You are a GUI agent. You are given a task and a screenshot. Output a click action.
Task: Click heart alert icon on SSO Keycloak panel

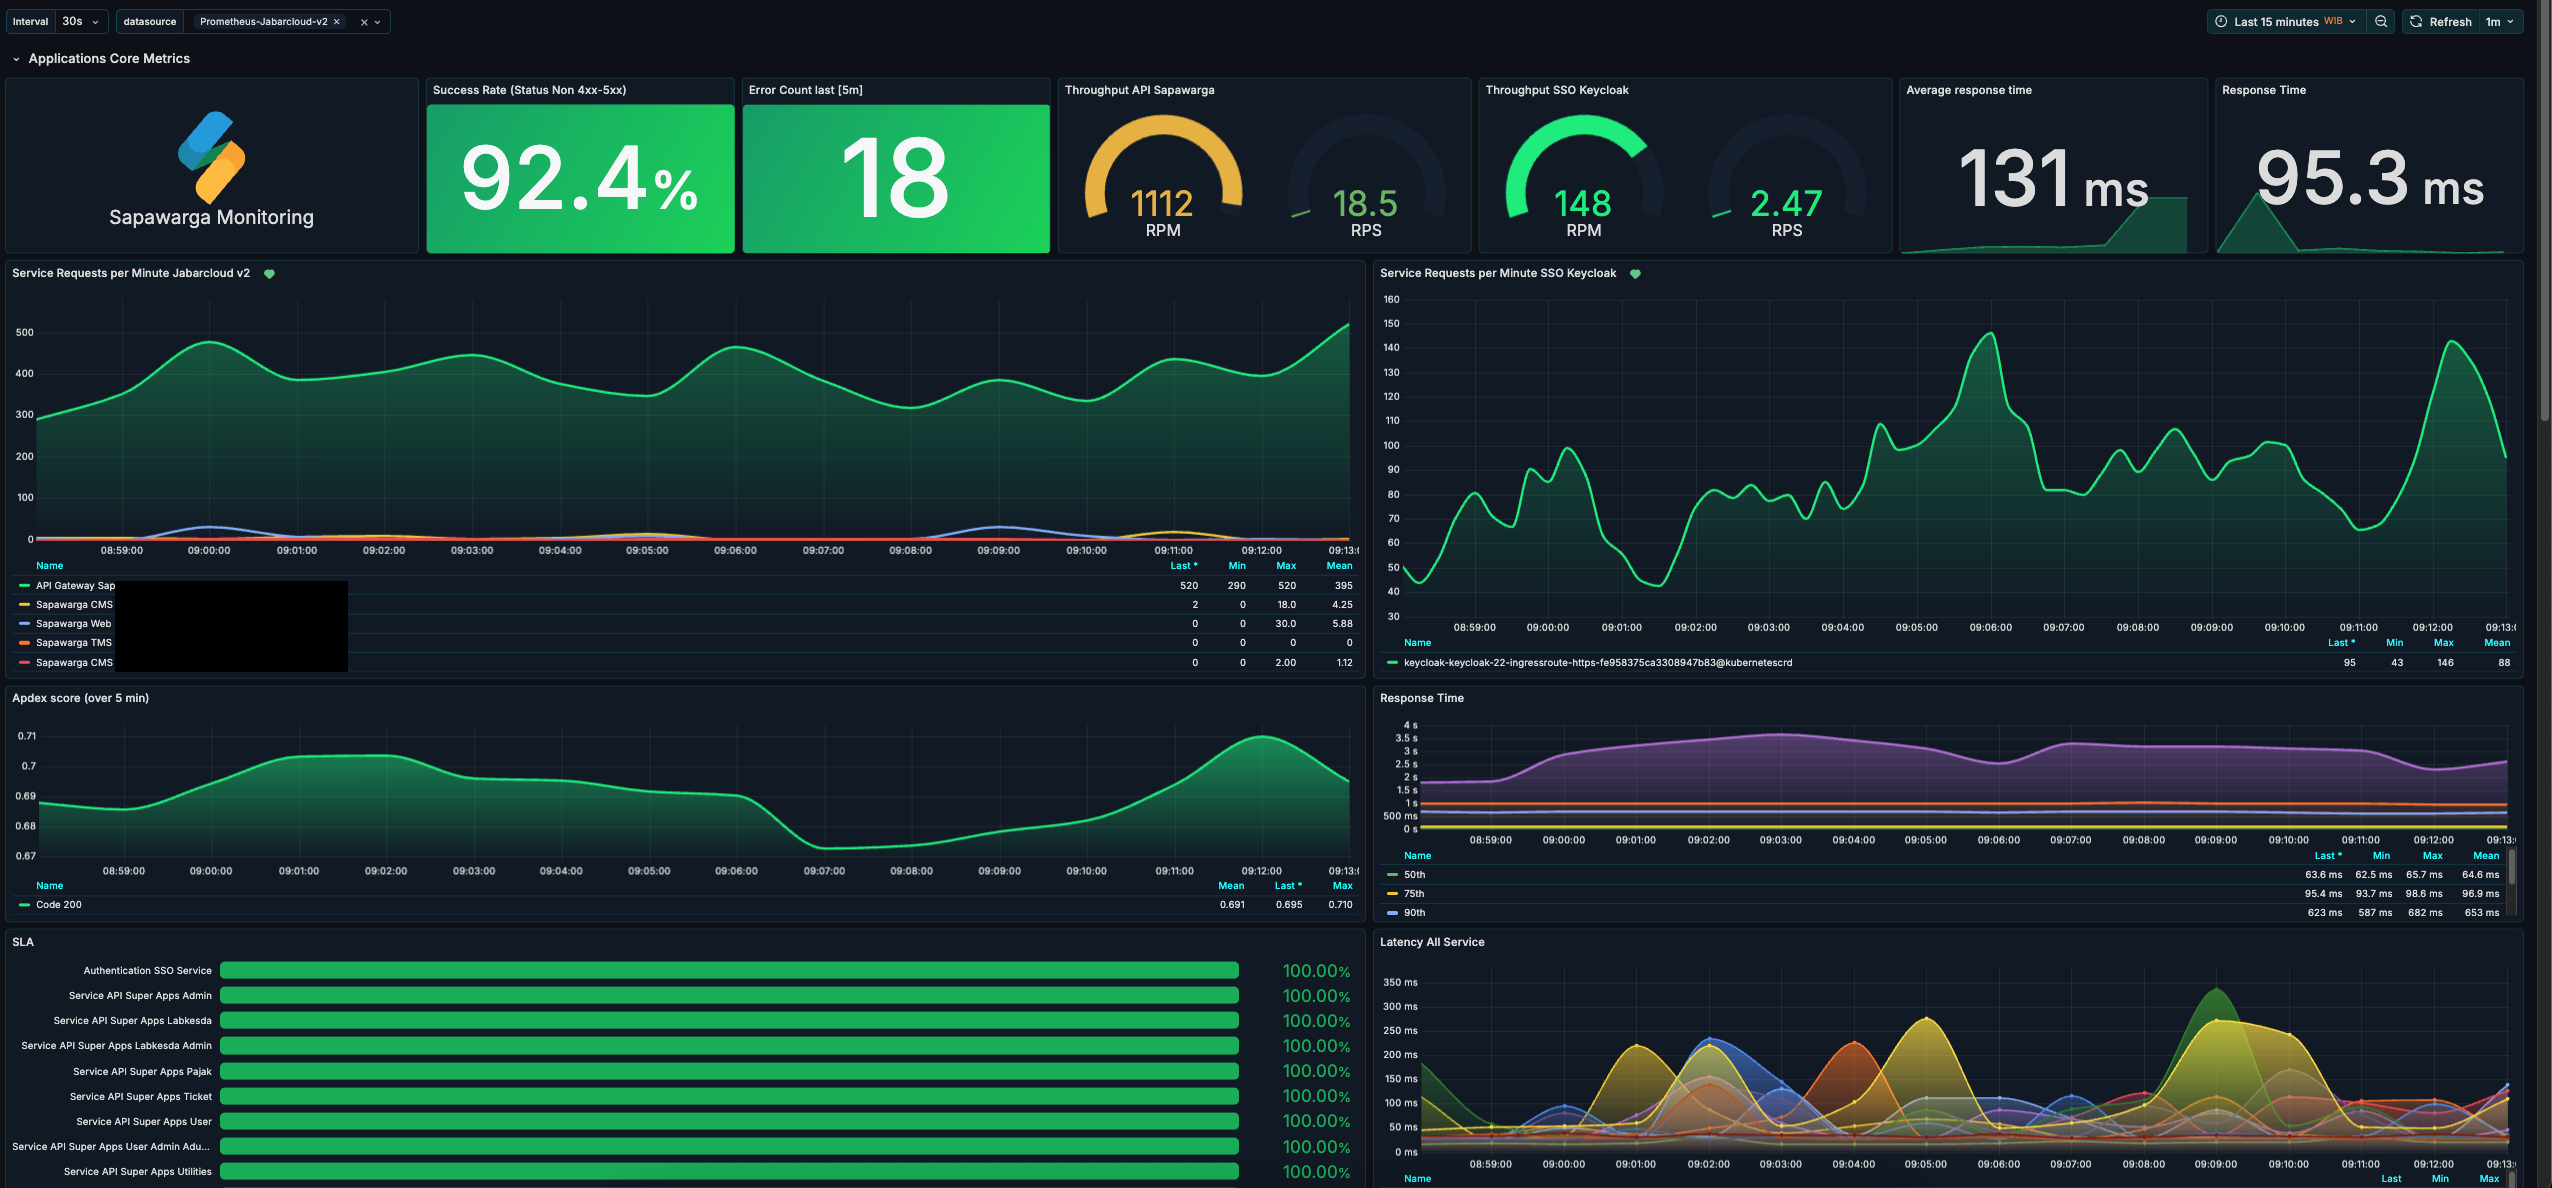[x=1635, y=274]
